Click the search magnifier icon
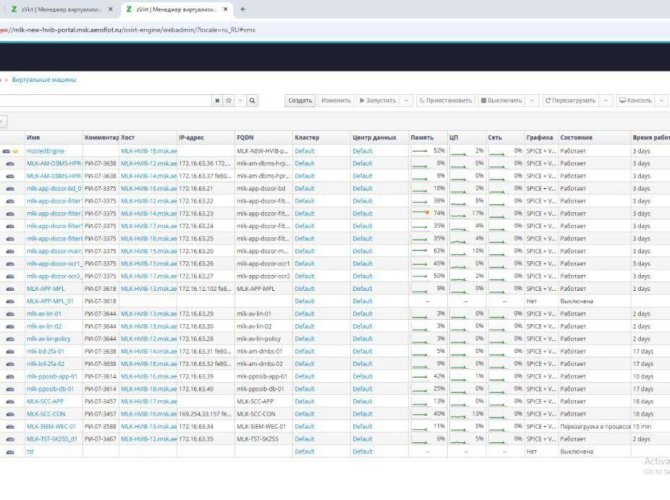Screen dimensions: 670x500 point(253,101)
